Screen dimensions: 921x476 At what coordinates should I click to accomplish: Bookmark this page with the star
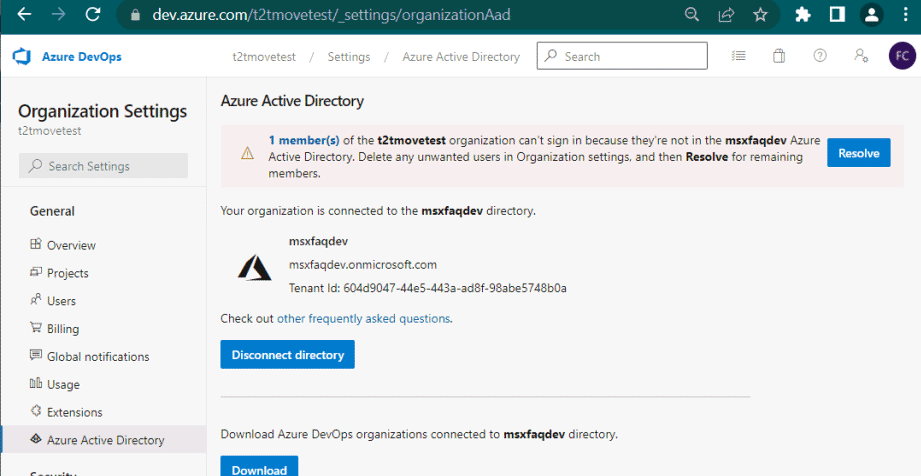tap(761, 15)
